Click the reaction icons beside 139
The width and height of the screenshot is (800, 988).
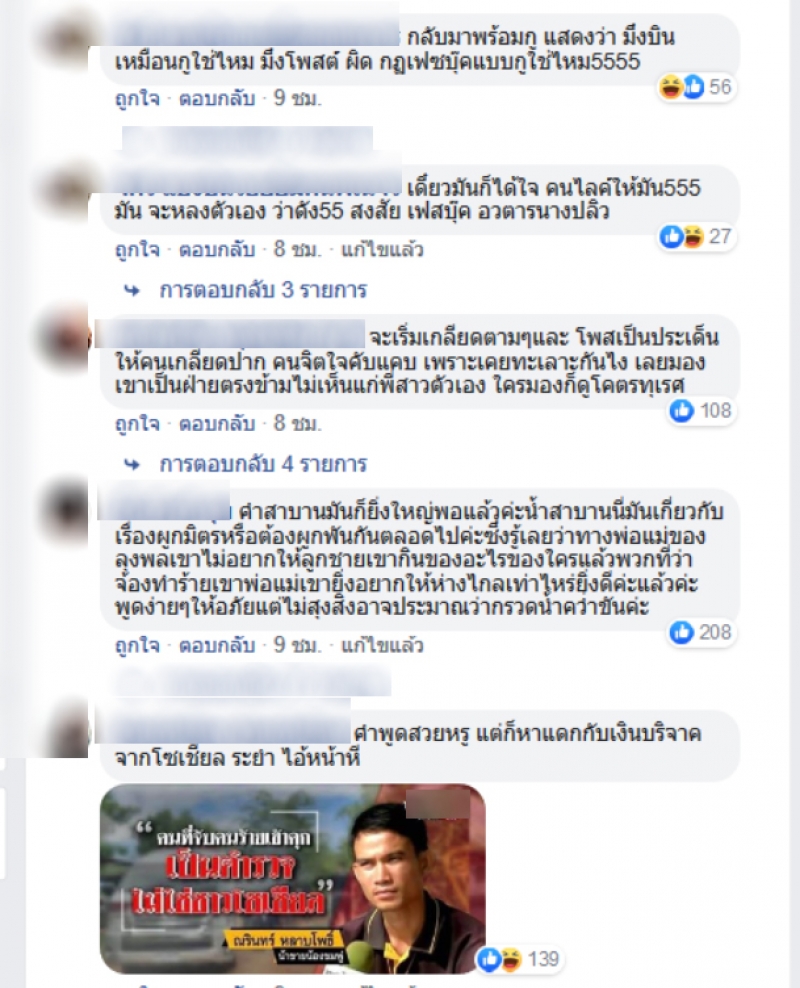pyautogui.click(x=500, y=959)
